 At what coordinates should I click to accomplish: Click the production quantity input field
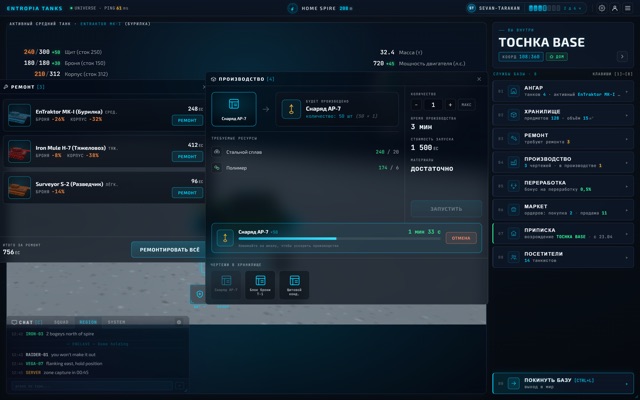(x=433, y=104)
